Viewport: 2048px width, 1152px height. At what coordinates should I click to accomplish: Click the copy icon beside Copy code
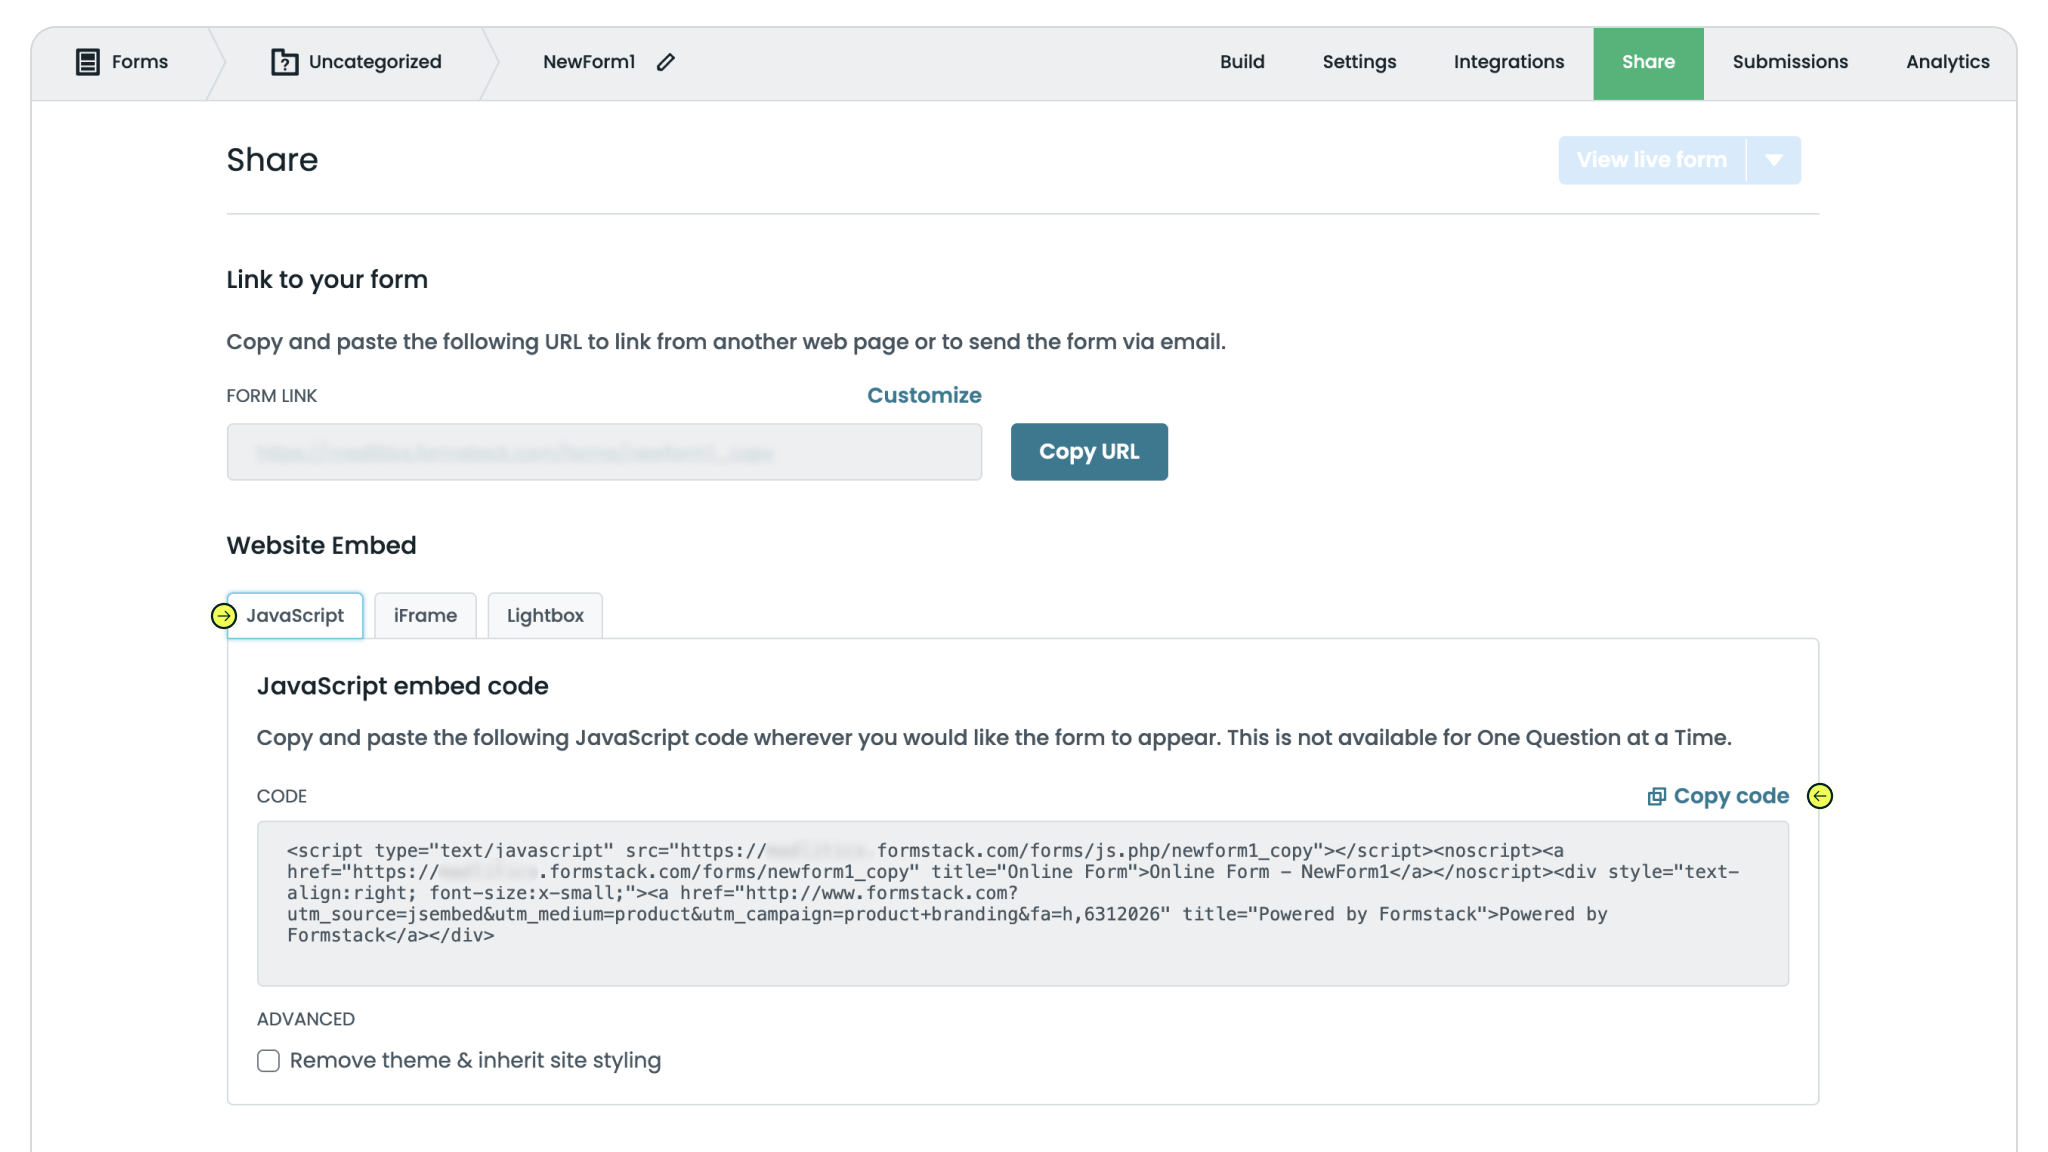click(x=1657, y=796)
